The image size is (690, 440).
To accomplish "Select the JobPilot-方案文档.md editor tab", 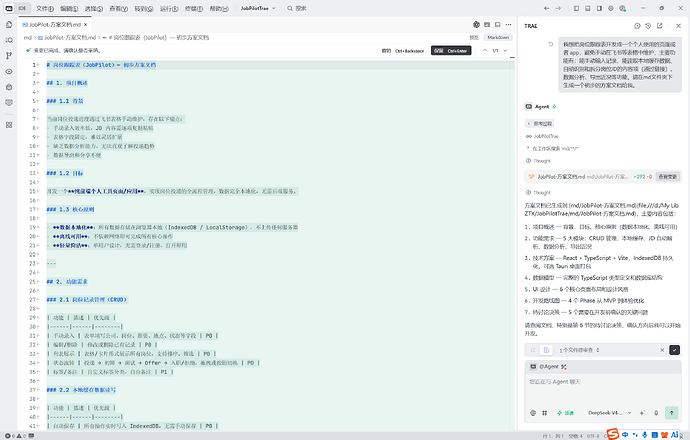I will point(55,25).
